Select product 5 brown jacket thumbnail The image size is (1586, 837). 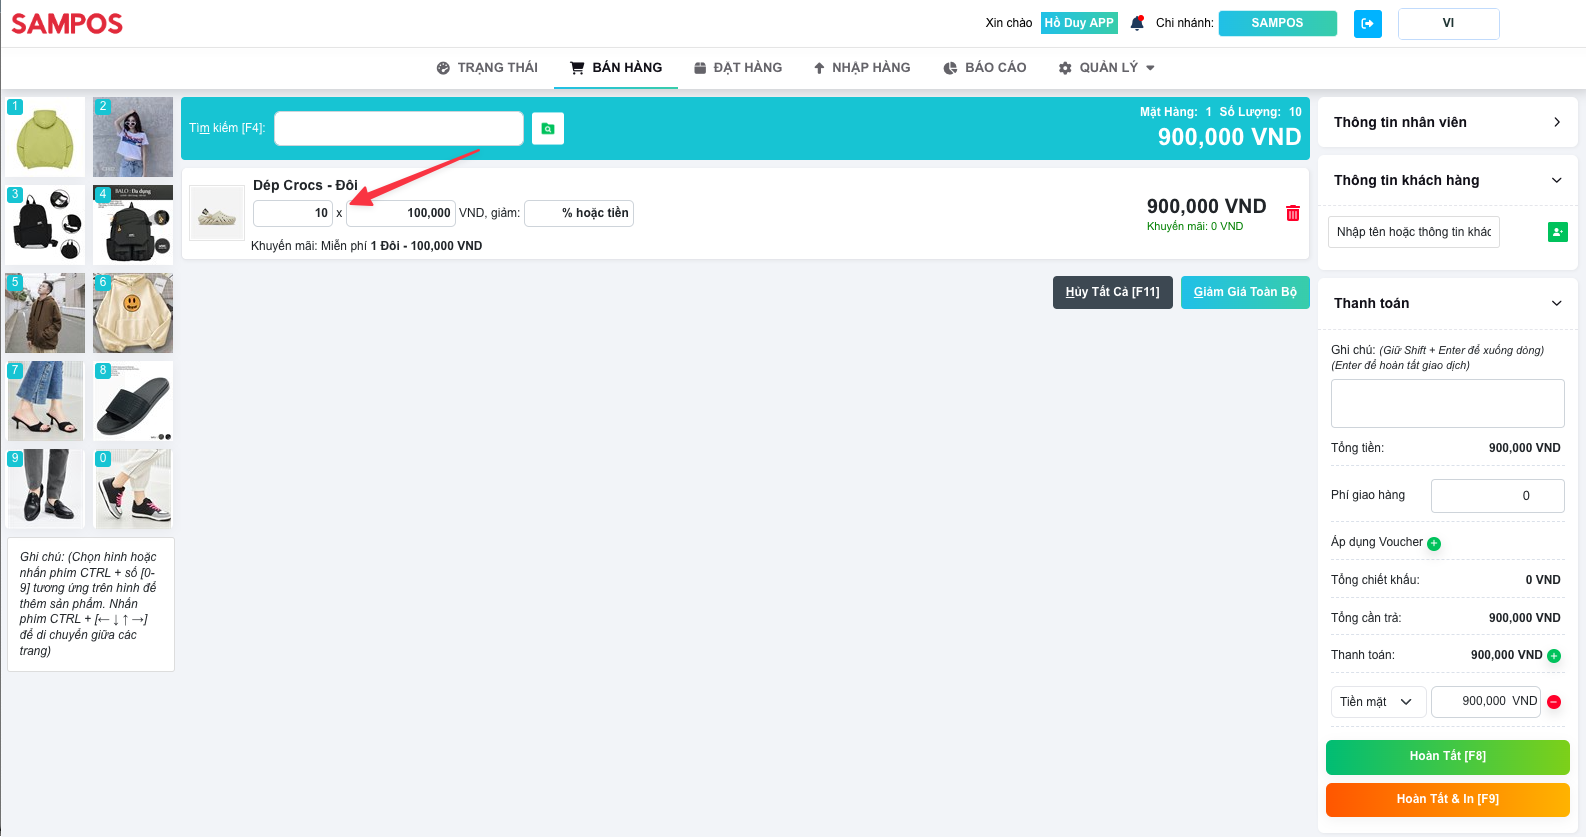[x=45, y=313]
